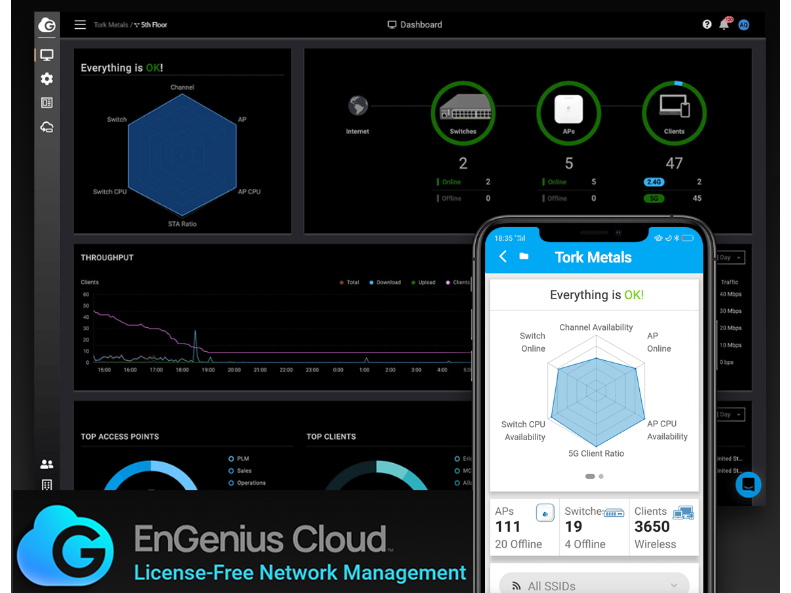
Task: Click the Top Access Points donut chart
Action: (150, 475)
